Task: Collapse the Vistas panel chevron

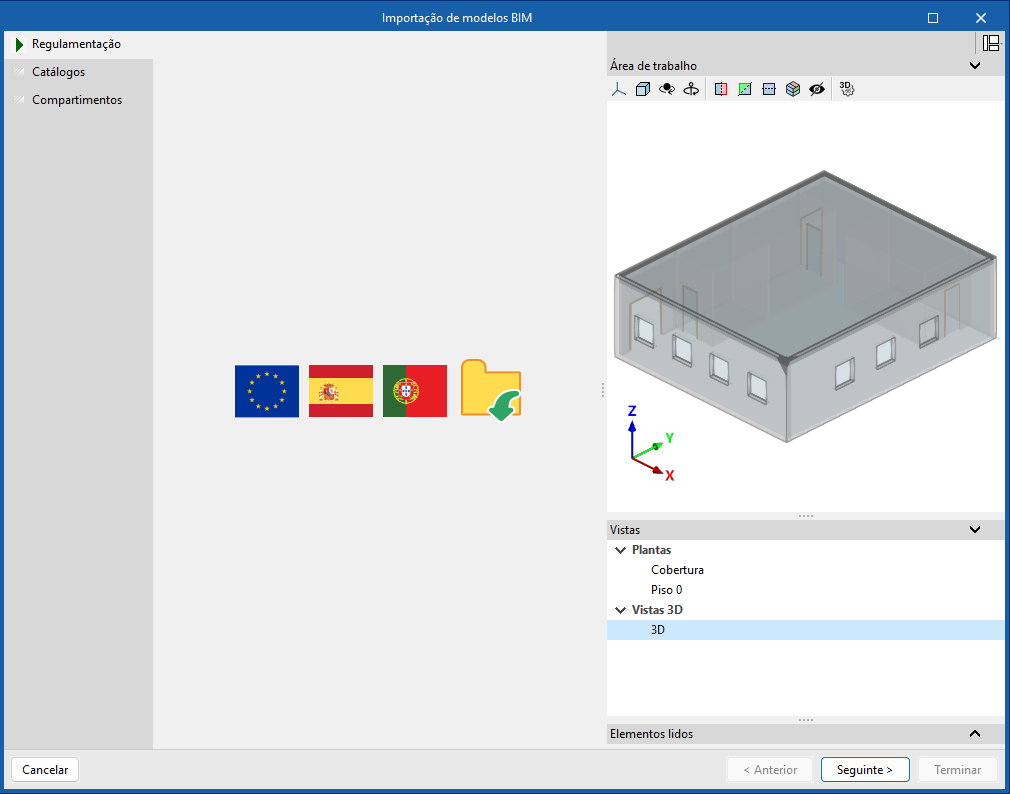Action: click(x=975, y=529)
